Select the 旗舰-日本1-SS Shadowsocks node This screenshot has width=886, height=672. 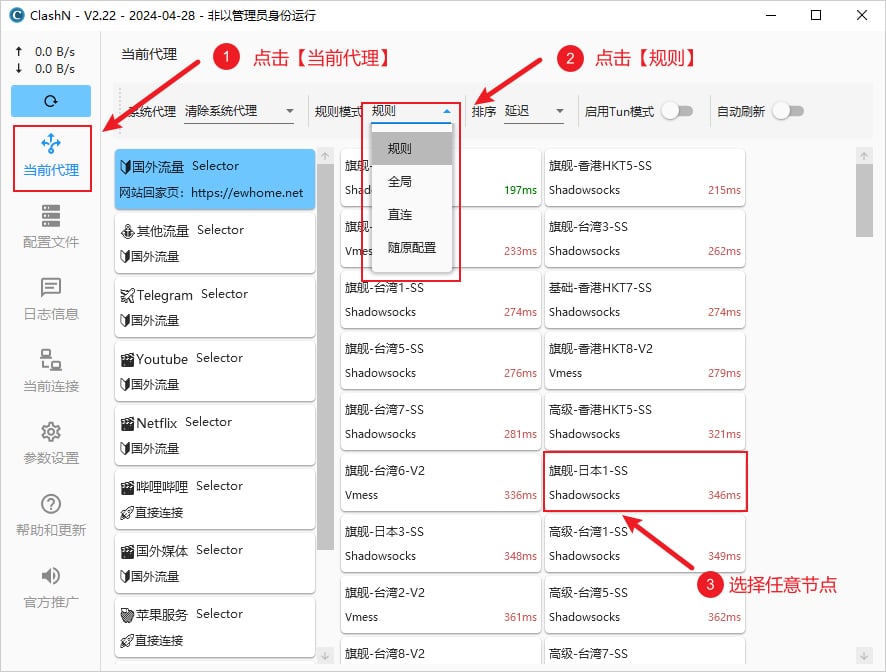[x=645, y=482]
